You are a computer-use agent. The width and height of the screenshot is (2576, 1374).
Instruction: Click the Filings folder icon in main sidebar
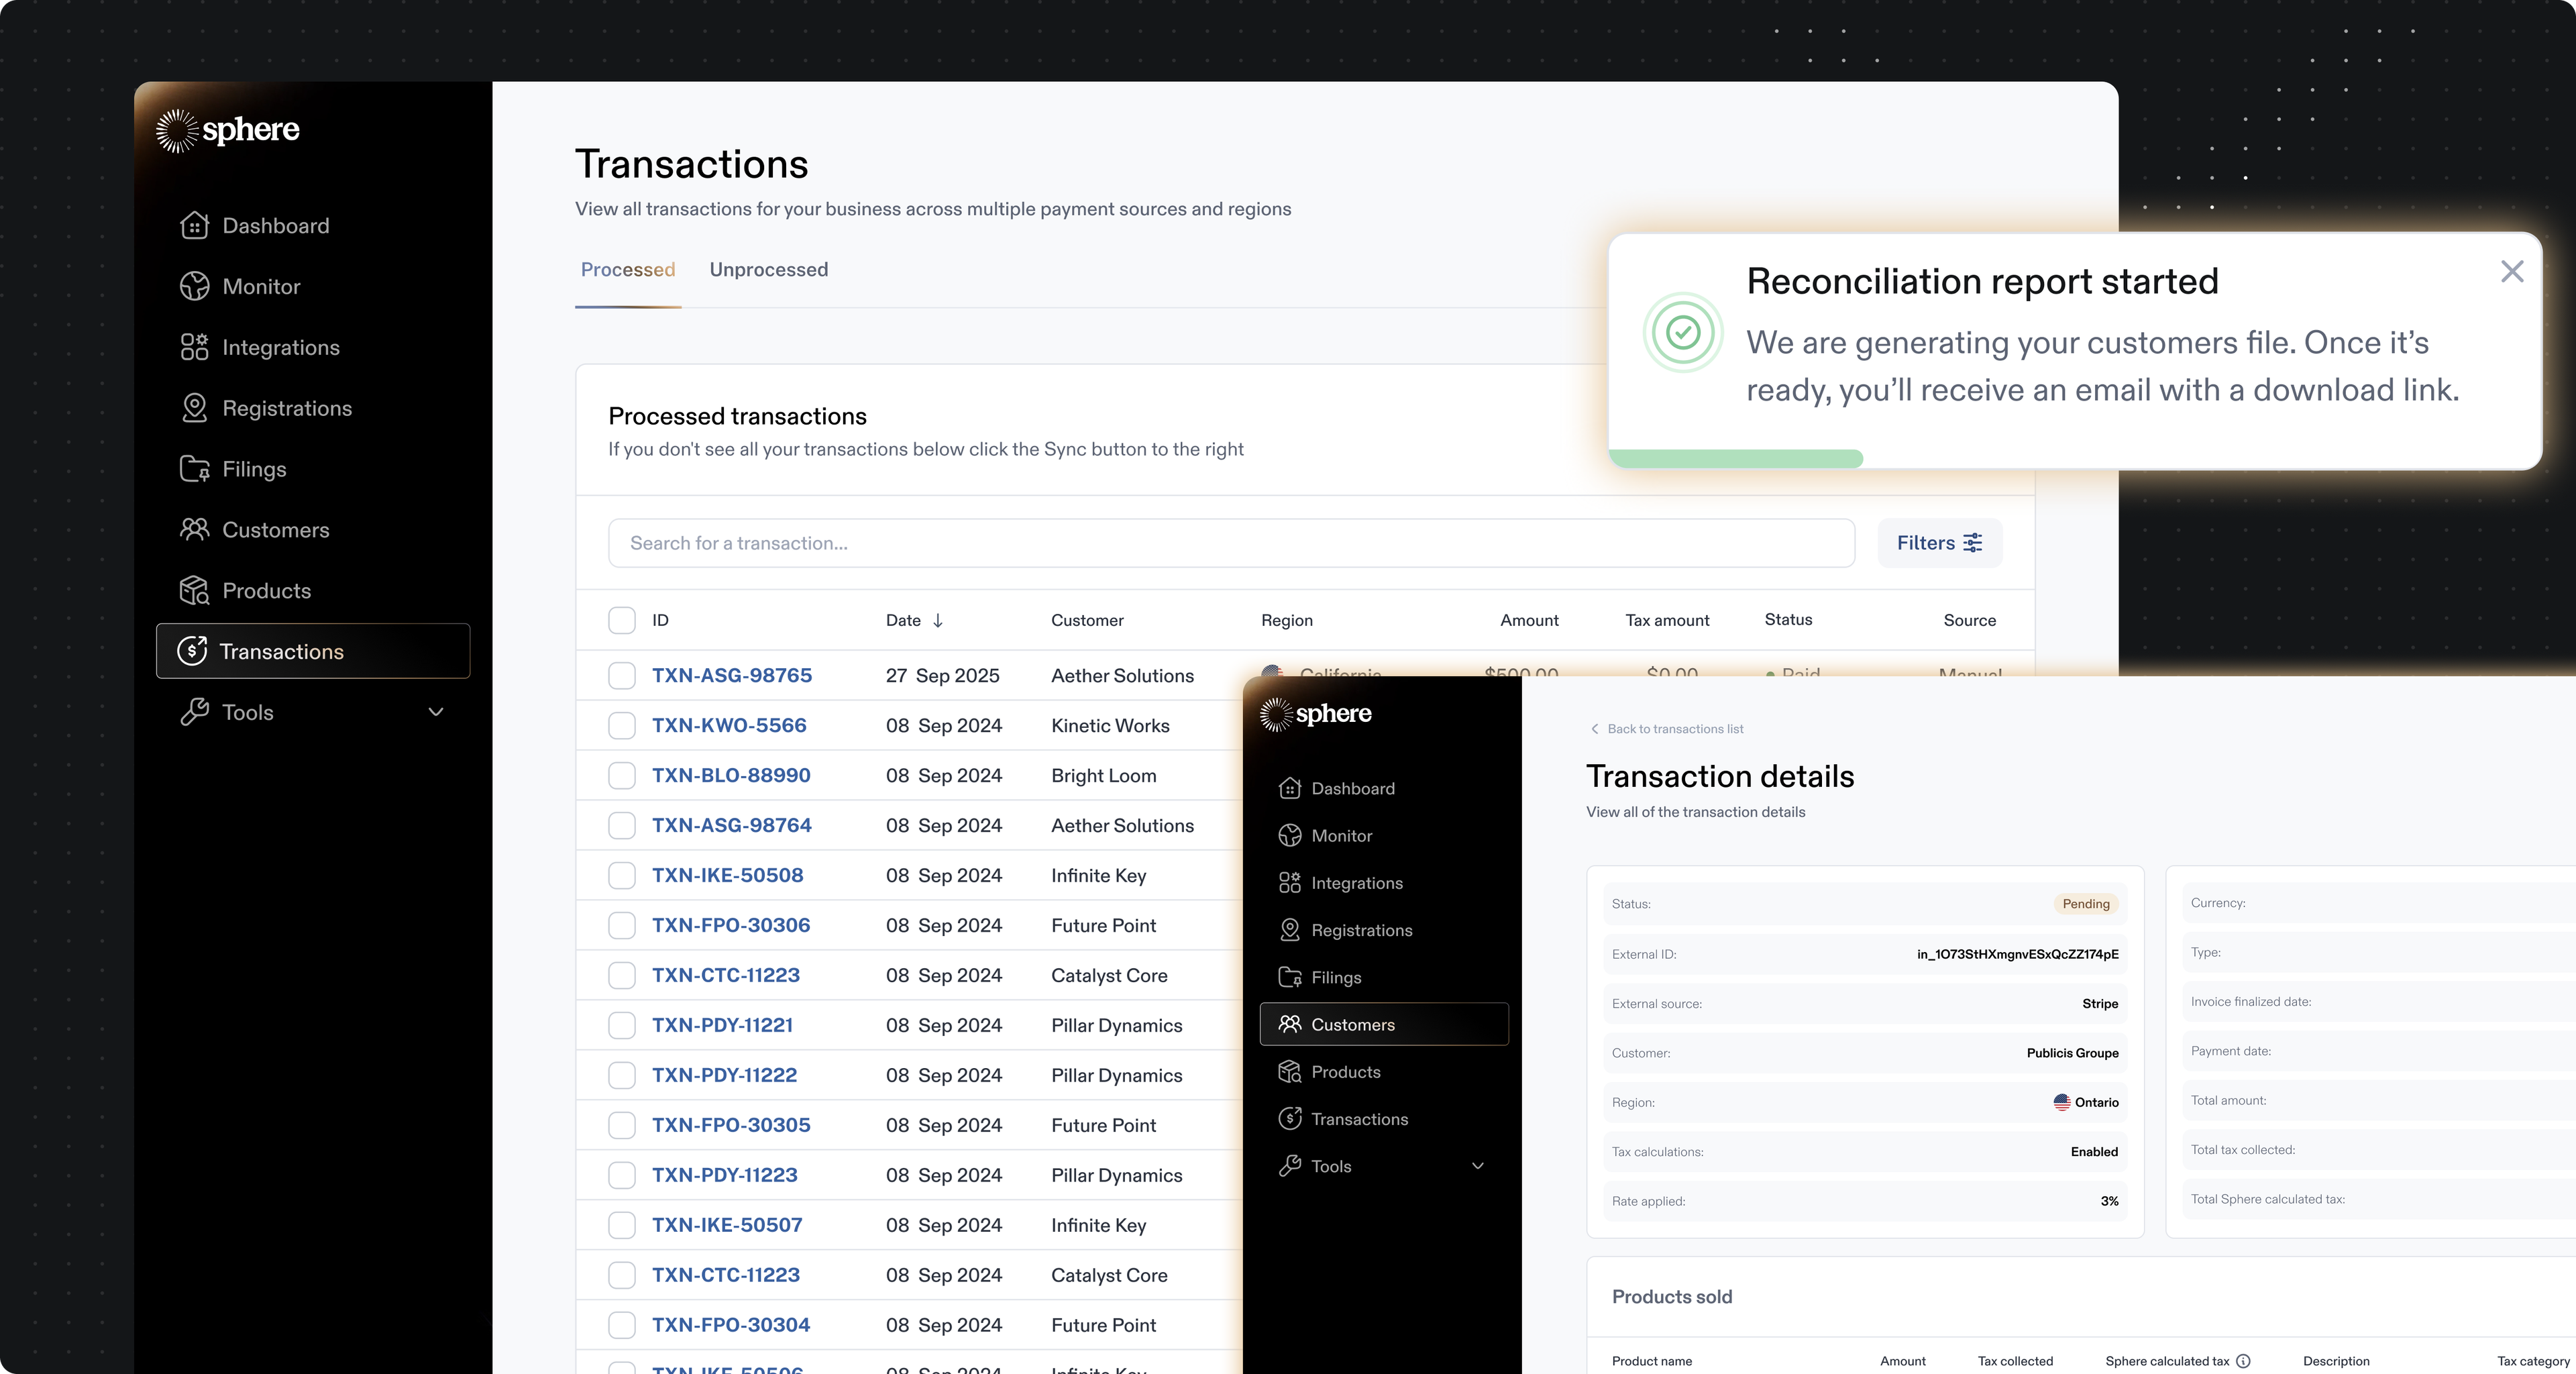pyautogui.click(x=194, y=469)
